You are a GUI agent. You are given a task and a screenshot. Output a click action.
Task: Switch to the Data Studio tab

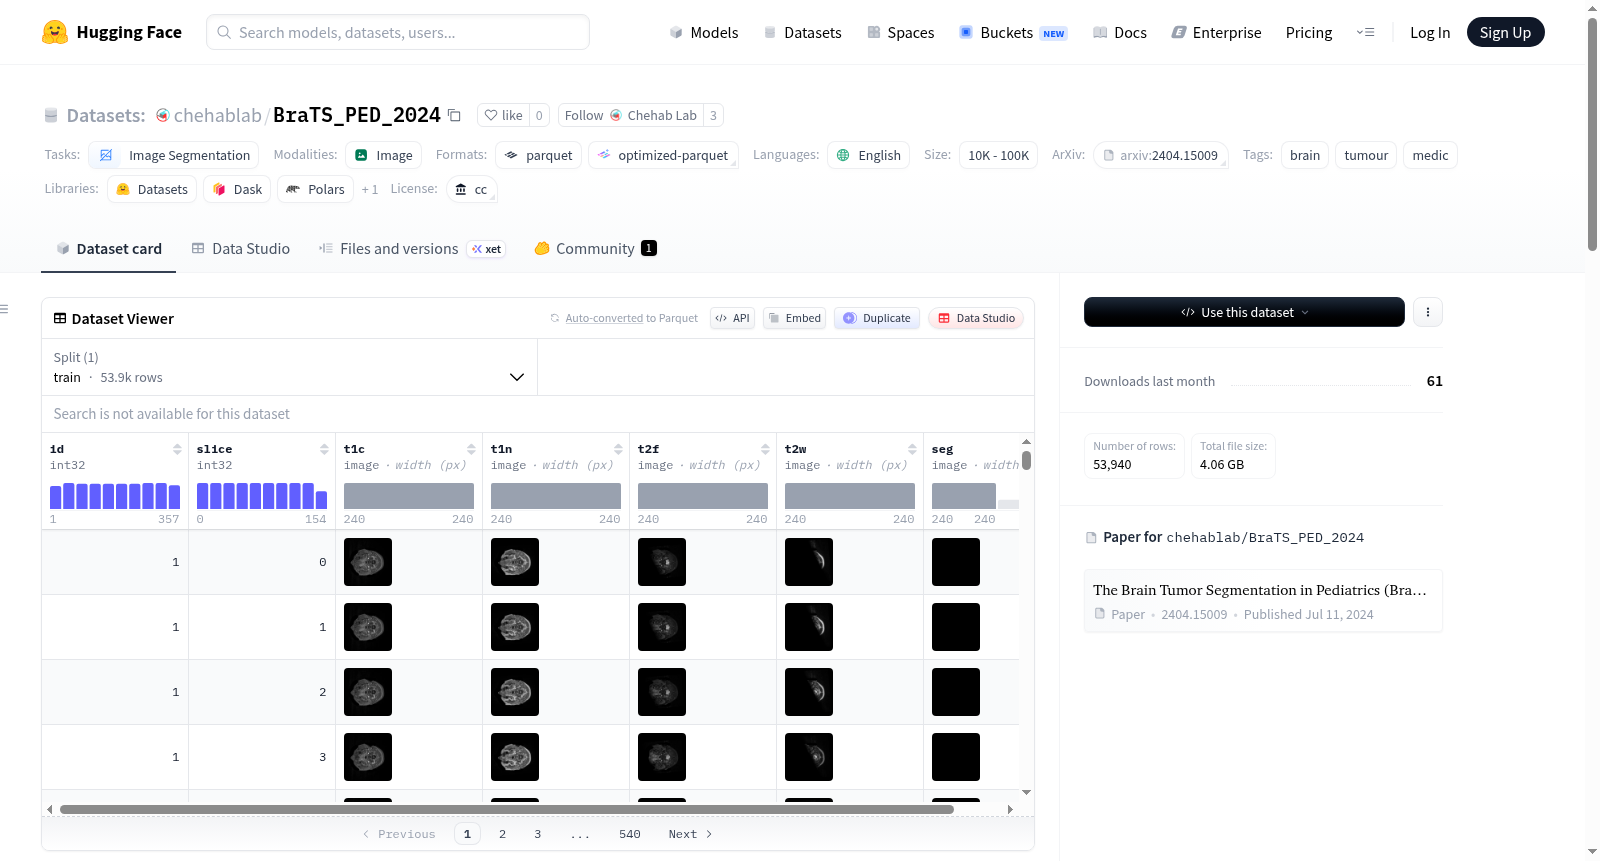point(241,249)
